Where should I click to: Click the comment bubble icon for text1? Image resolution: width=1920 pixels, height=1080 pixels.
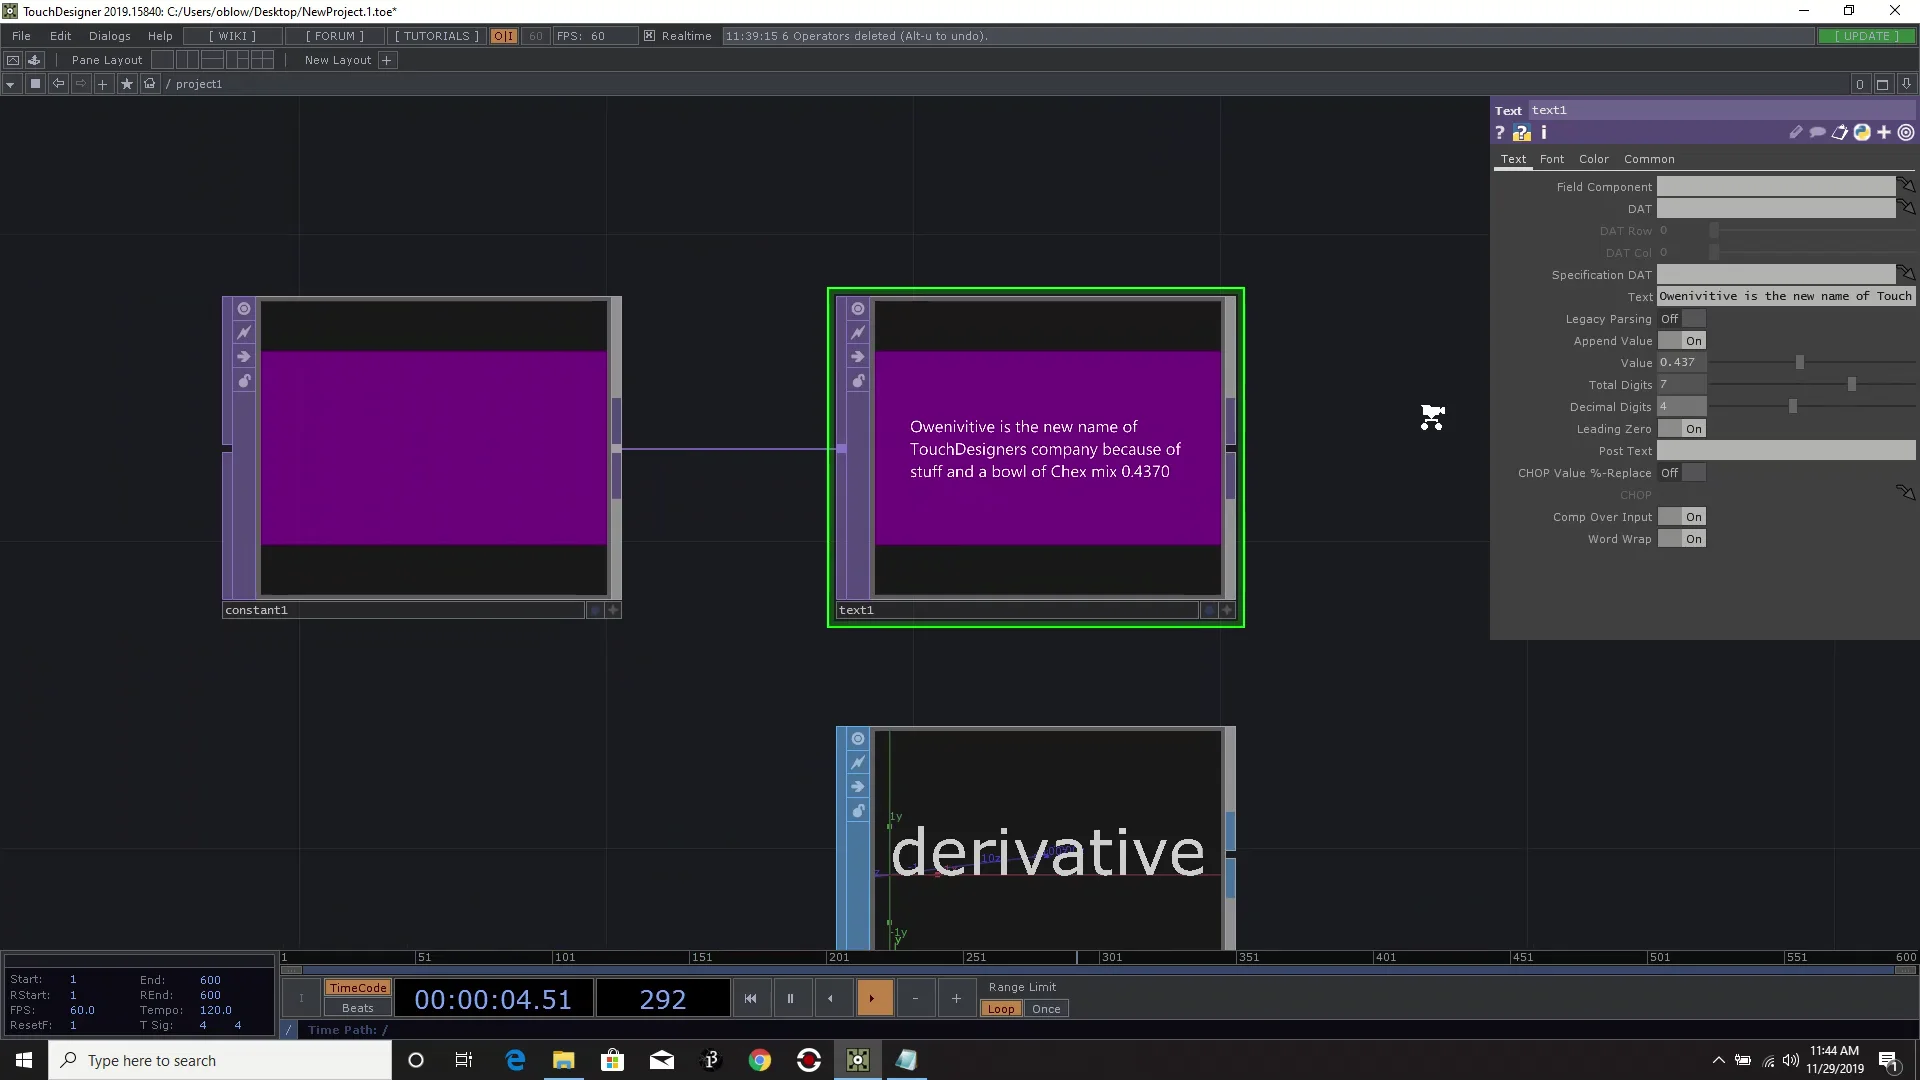(1817, 132)
